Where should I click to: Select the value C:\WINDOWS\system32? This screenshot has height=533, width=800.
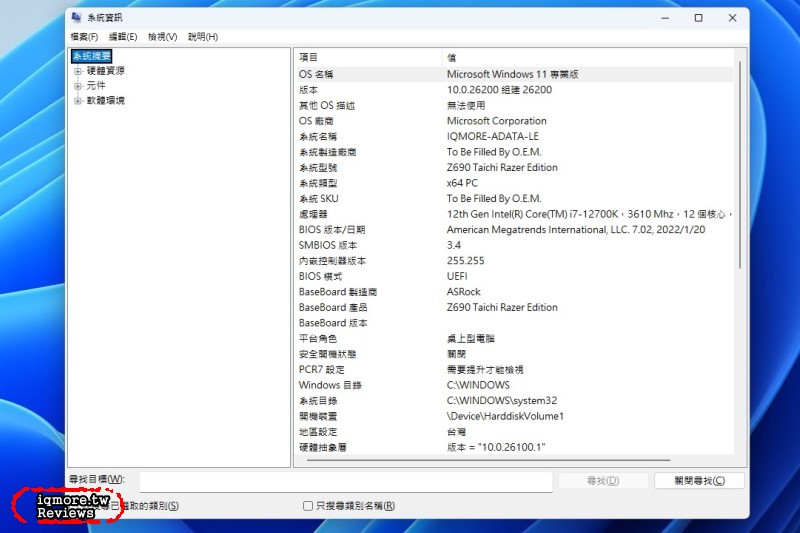(x=502, y=401)
